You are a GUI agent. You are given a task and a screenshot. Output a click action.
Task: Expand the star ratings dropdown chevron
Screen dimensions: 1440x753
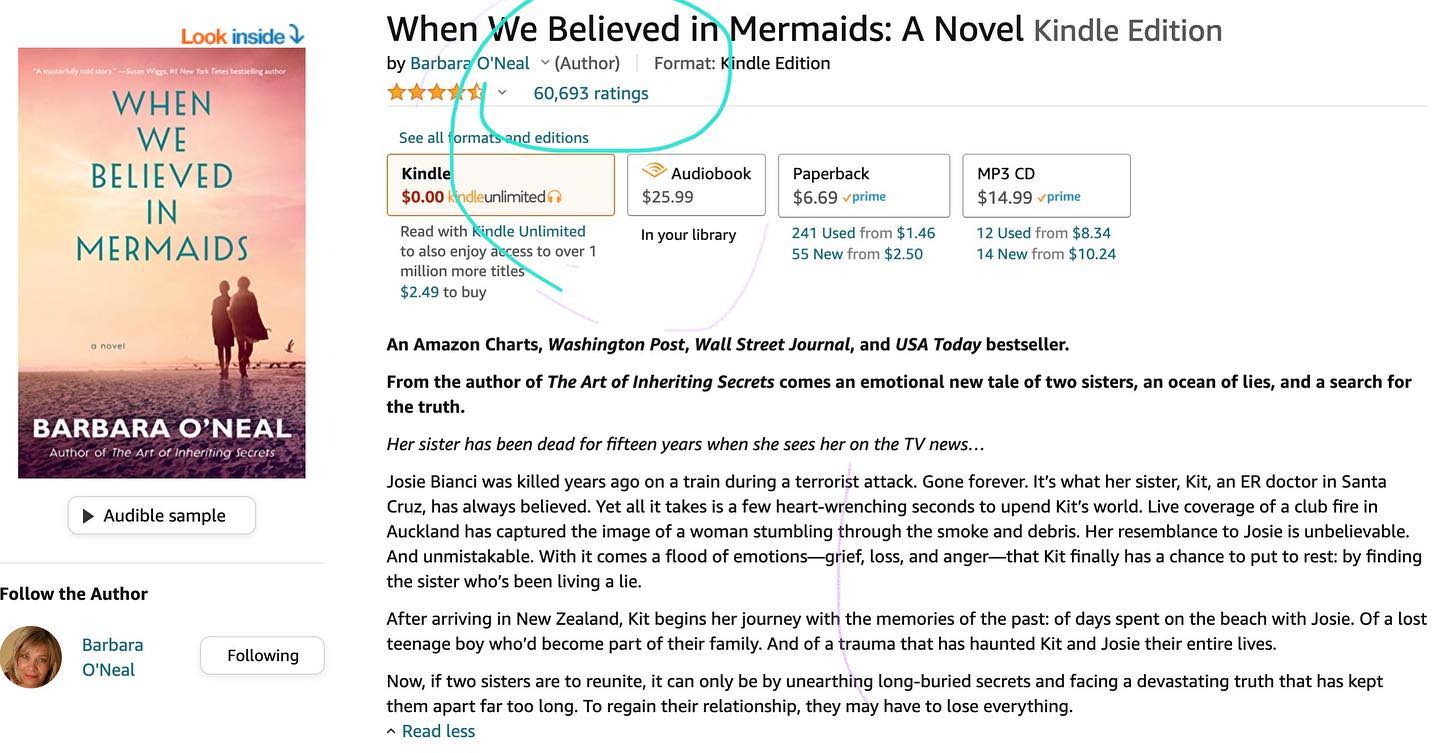click(x=502, y=93)
